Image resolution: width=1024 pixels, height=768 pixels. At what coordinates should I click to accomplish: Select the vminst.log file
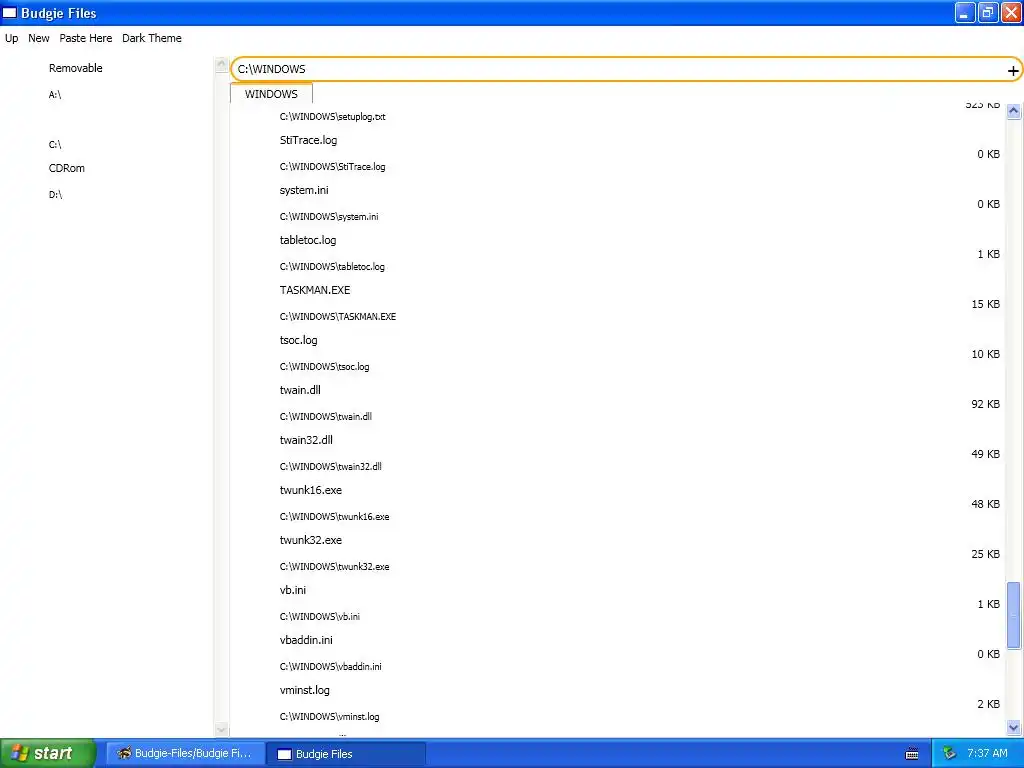pyautogui.click(x=304, y=690)
